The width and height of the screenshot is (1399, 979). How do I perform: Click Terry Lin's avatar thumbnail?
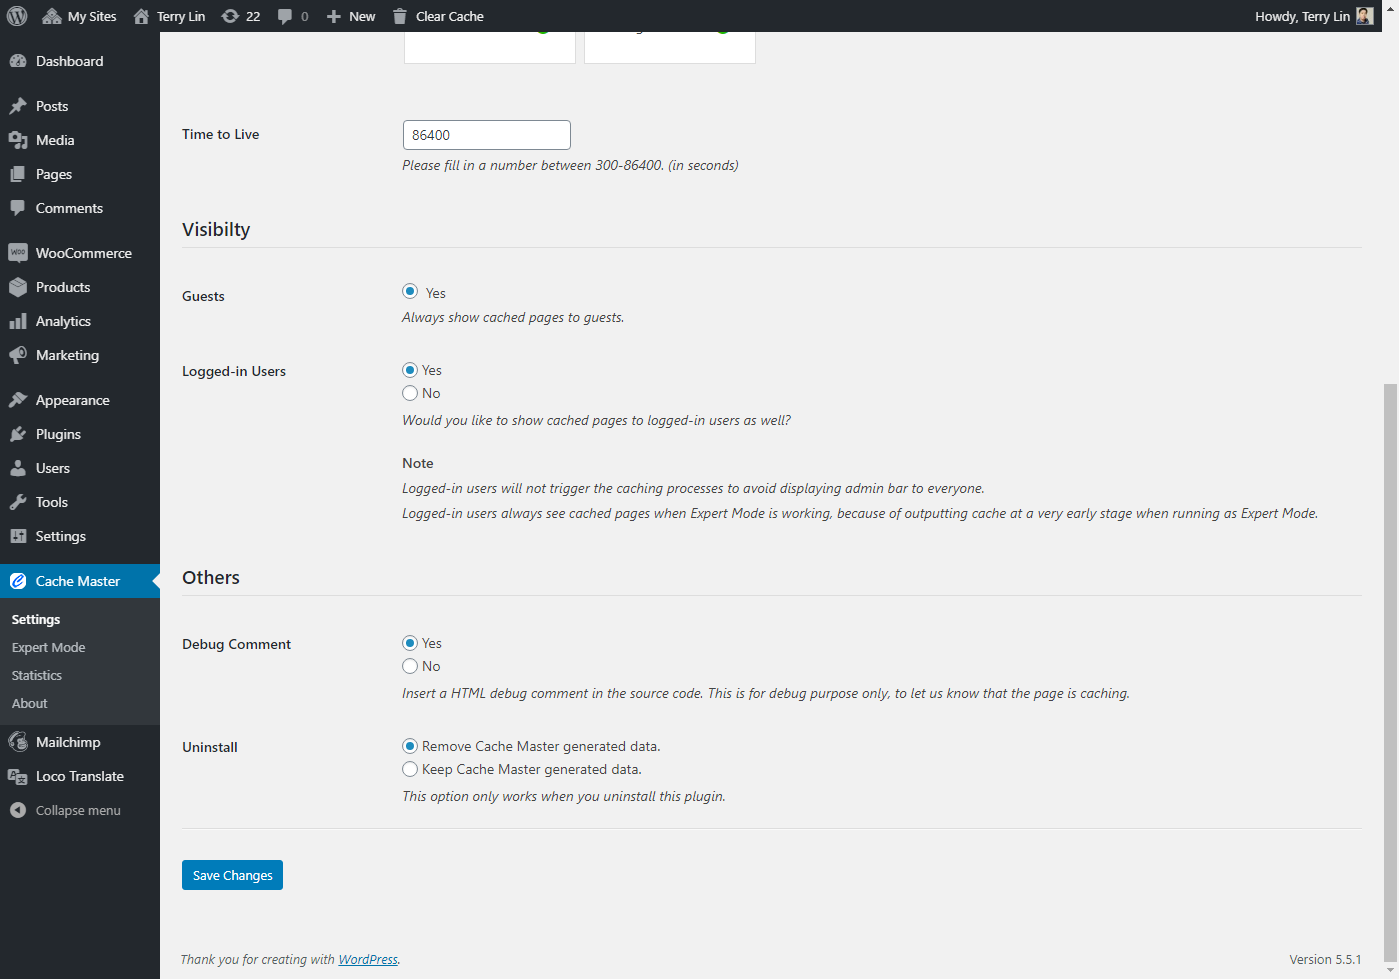[1365, 16]
